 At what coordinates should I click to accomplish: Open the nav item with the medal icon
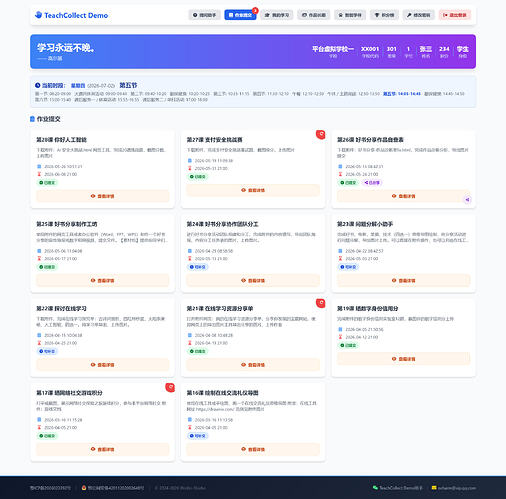click(x=350, y=15)
